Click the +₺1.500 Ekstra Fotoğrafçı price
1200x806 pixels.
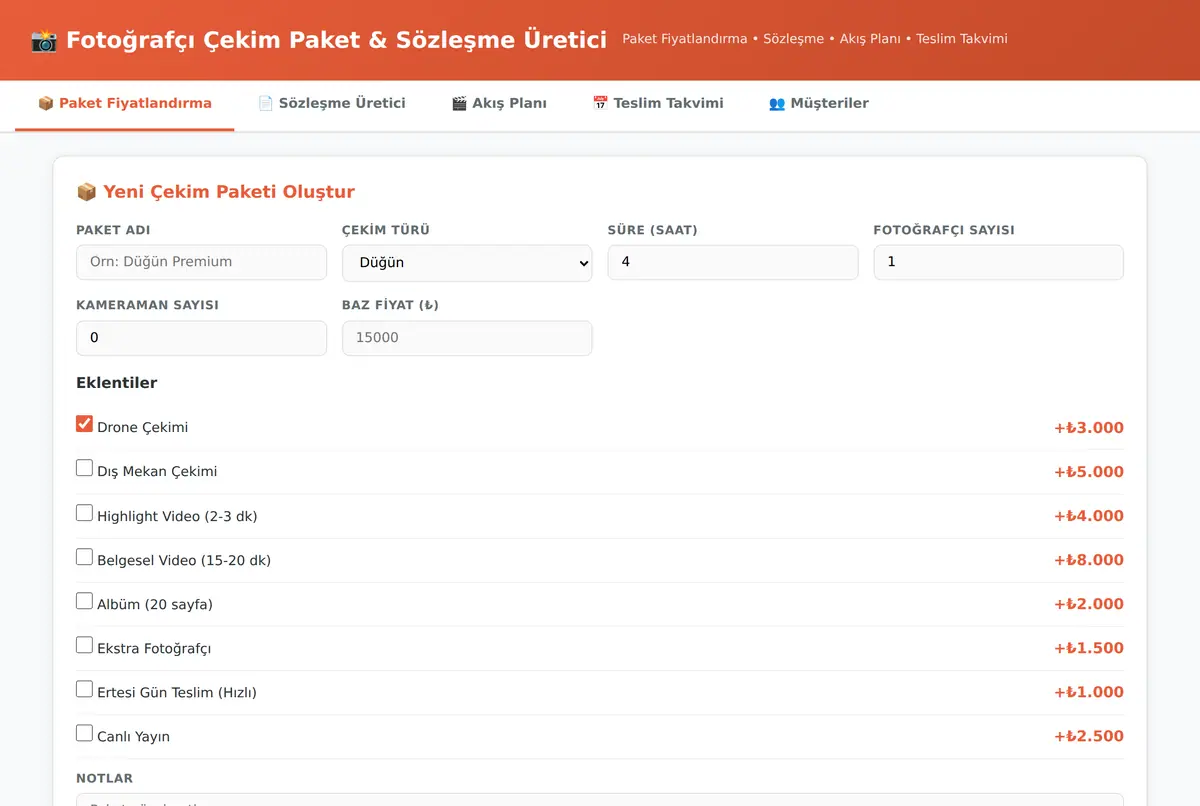1089,648
